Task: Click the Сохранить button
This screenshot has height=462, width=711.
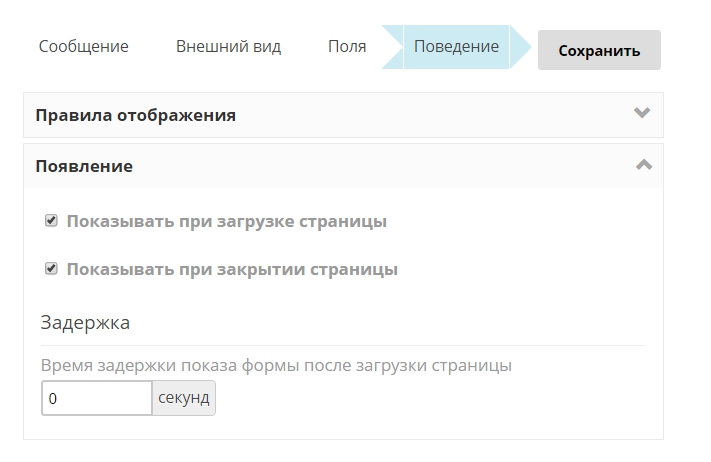Action: tap(598, 50)
